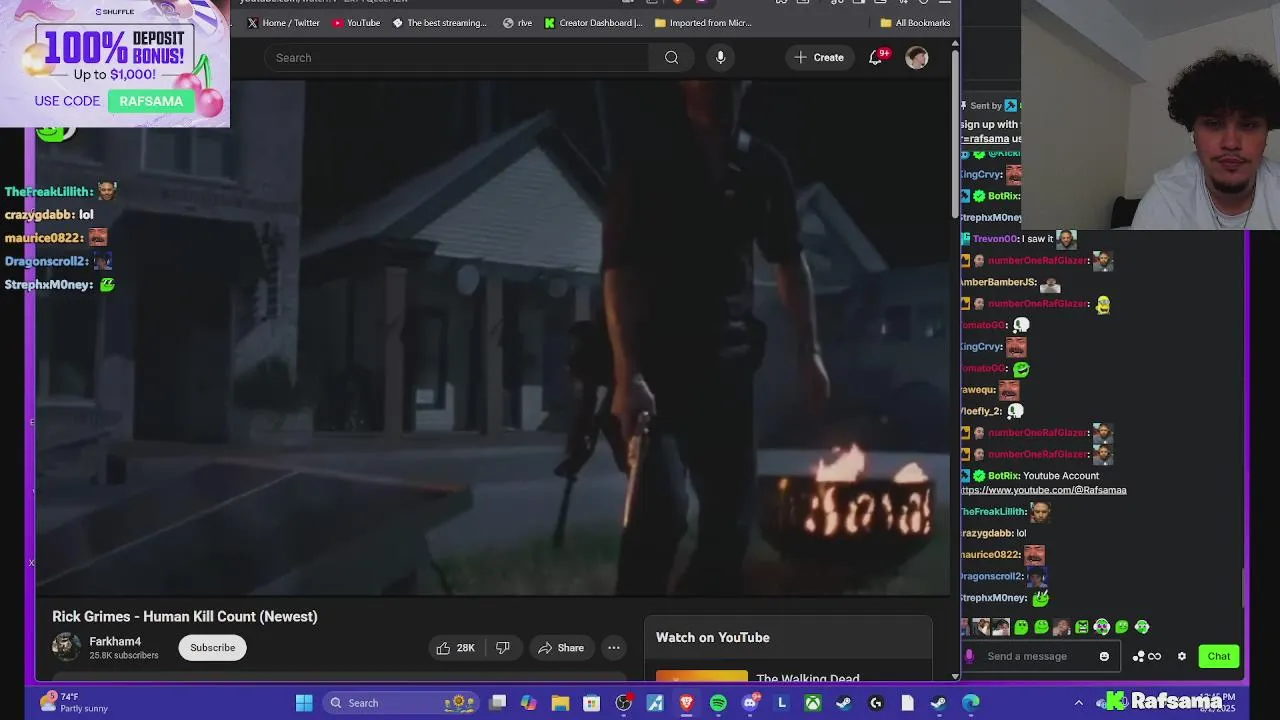Click the YouTube search magnifier button
This screenshot has width=1280, height=720.
pos(671,58)
